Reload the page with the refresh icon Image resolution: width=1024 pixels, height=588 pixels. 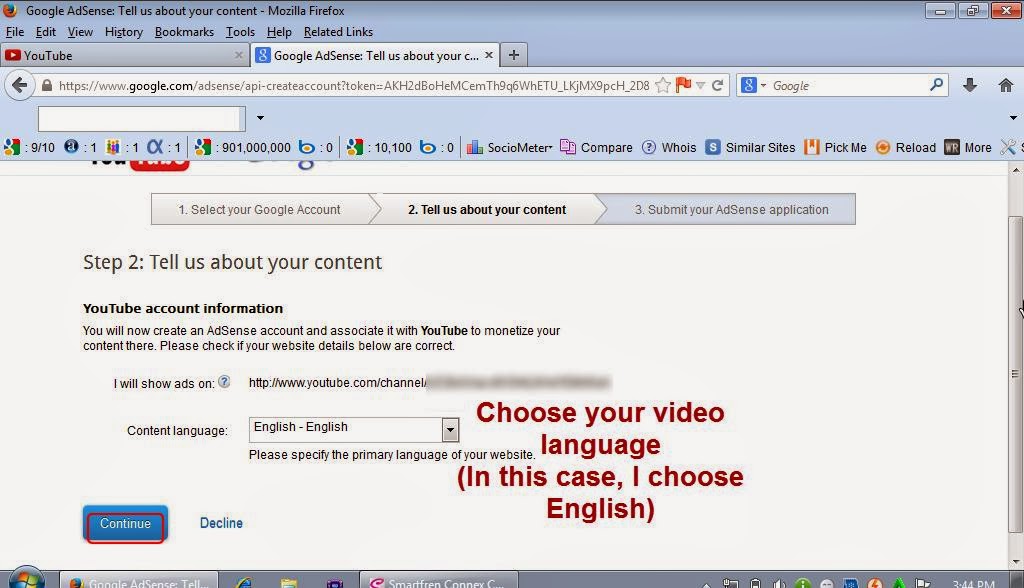[x=718, y=86]
